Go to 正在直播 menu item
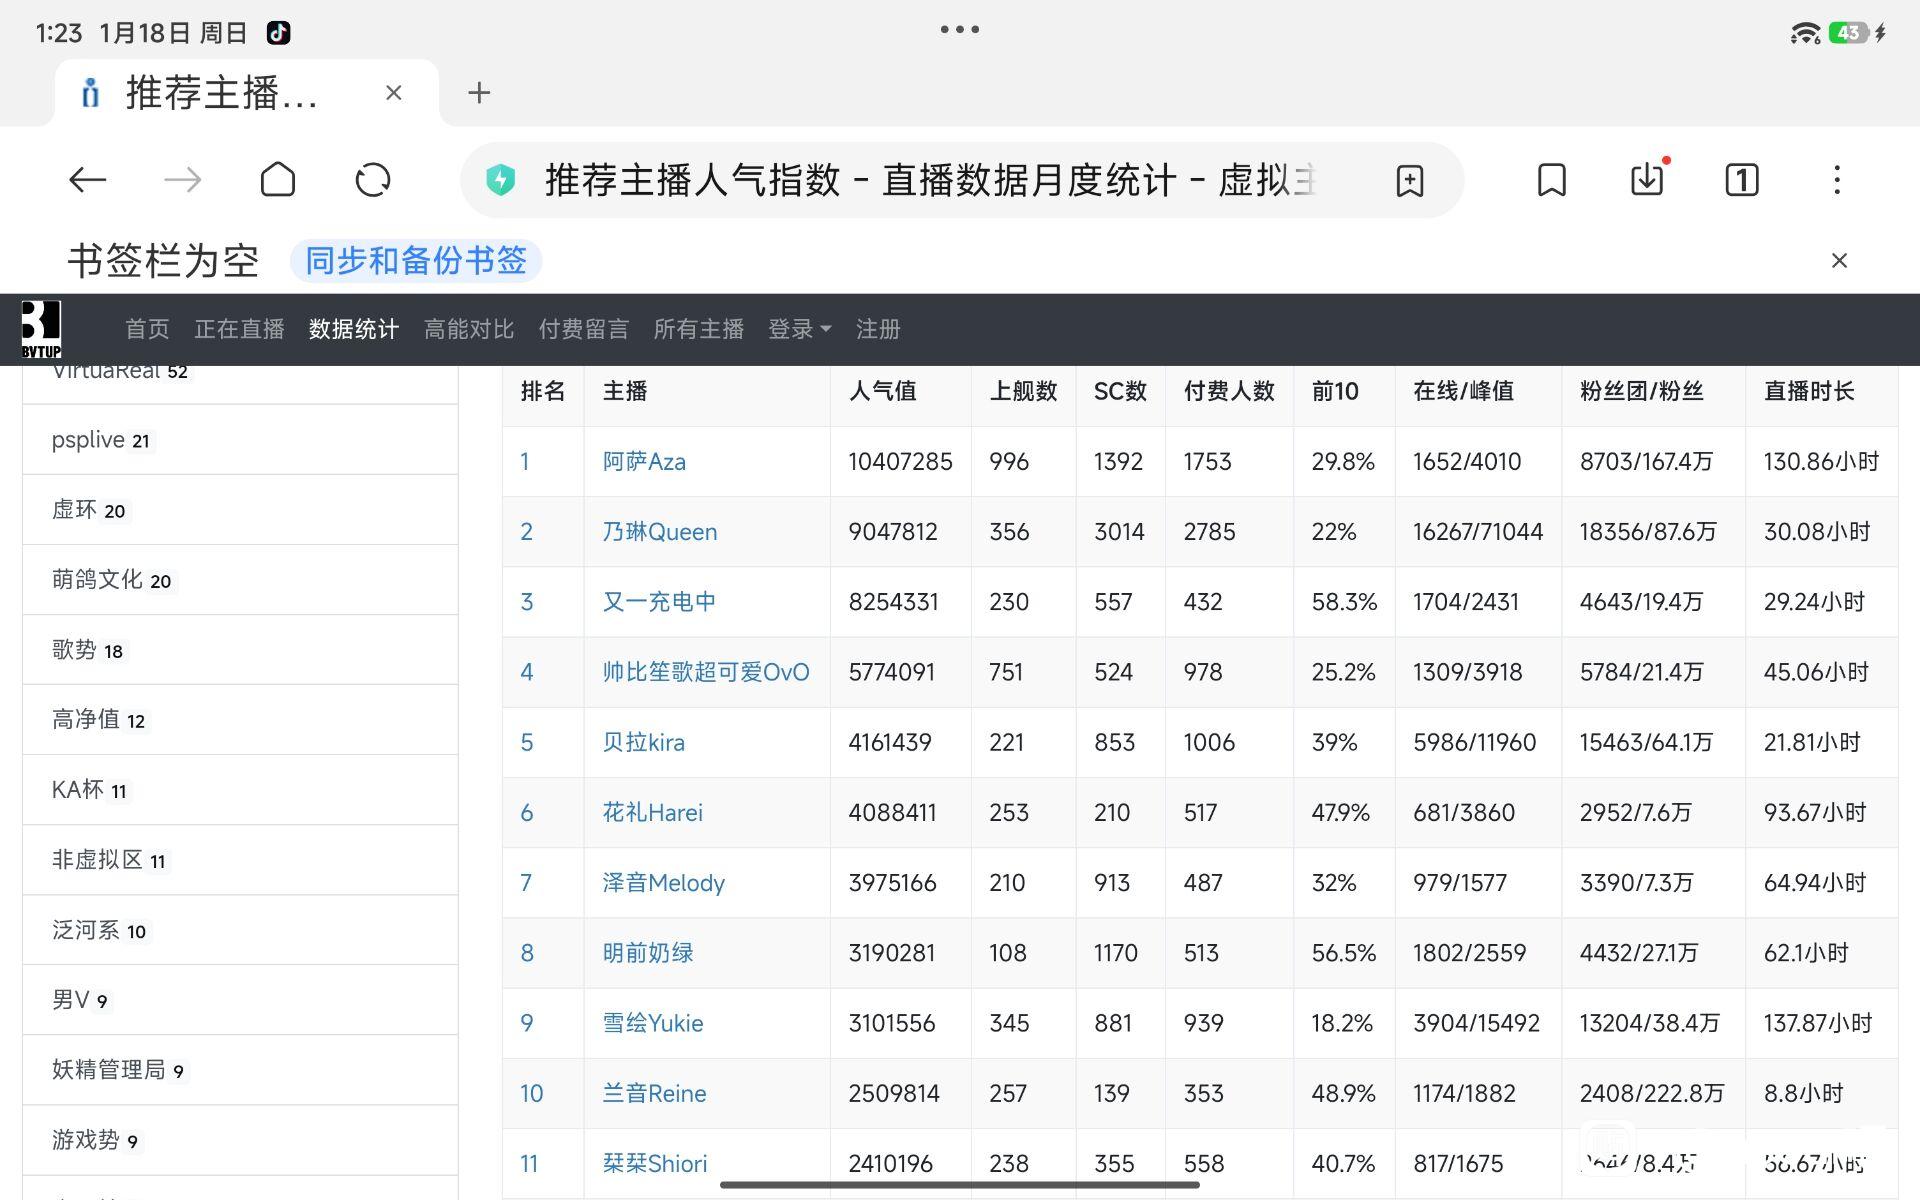1920x1200 pixels. click(239, 329)
